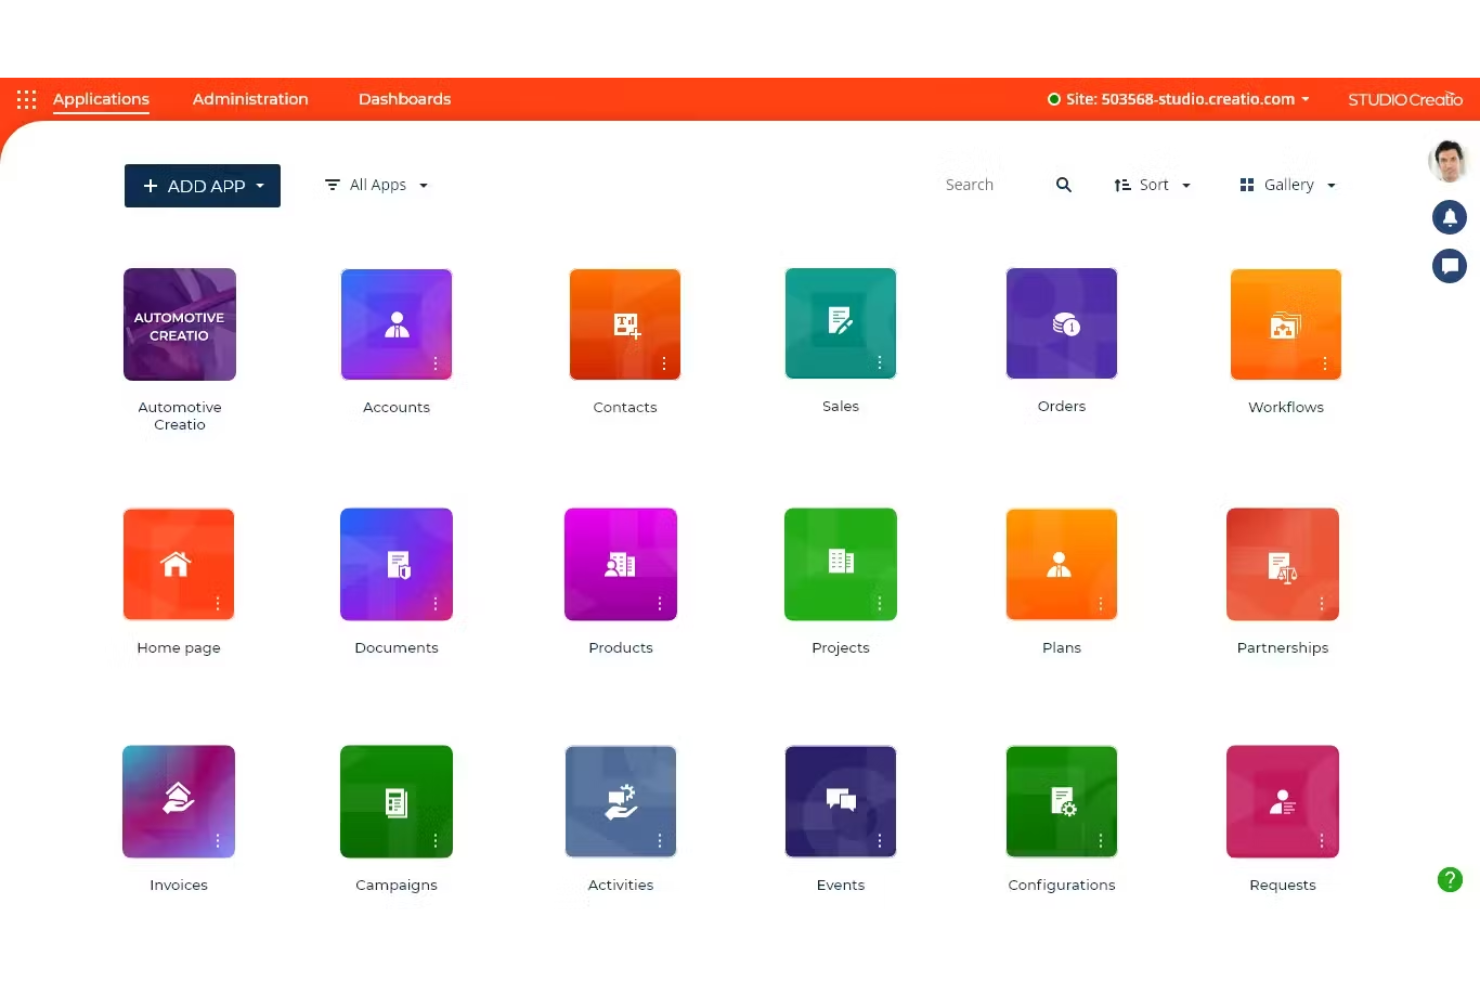Launch the Workflows app
This screenshot has width=1480, height=987.
point(1285,323)
